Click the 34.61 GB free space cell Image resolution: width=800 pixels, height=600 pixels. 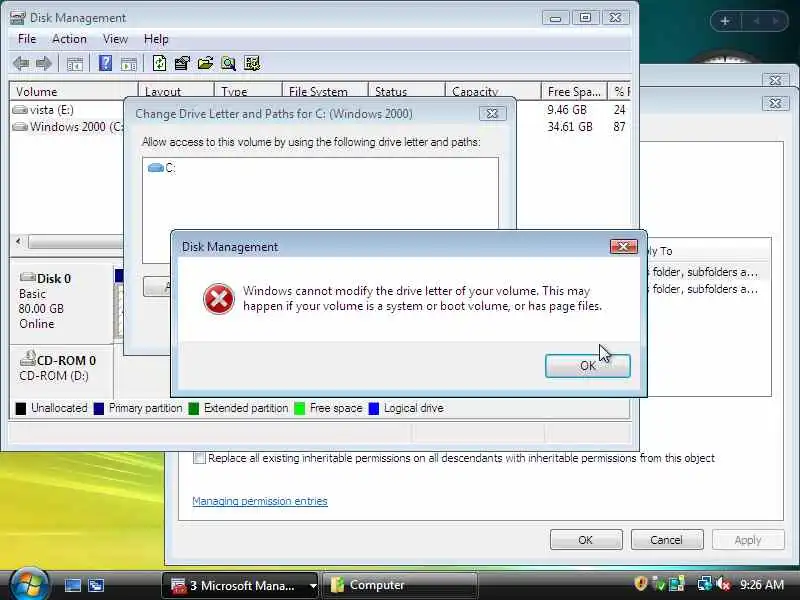[x=570, y=127]
